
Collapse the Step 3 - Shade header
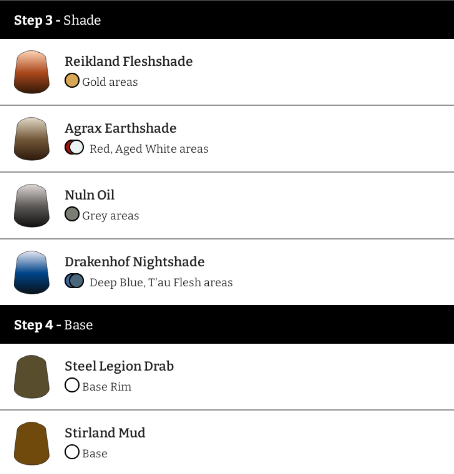point(227,20)
